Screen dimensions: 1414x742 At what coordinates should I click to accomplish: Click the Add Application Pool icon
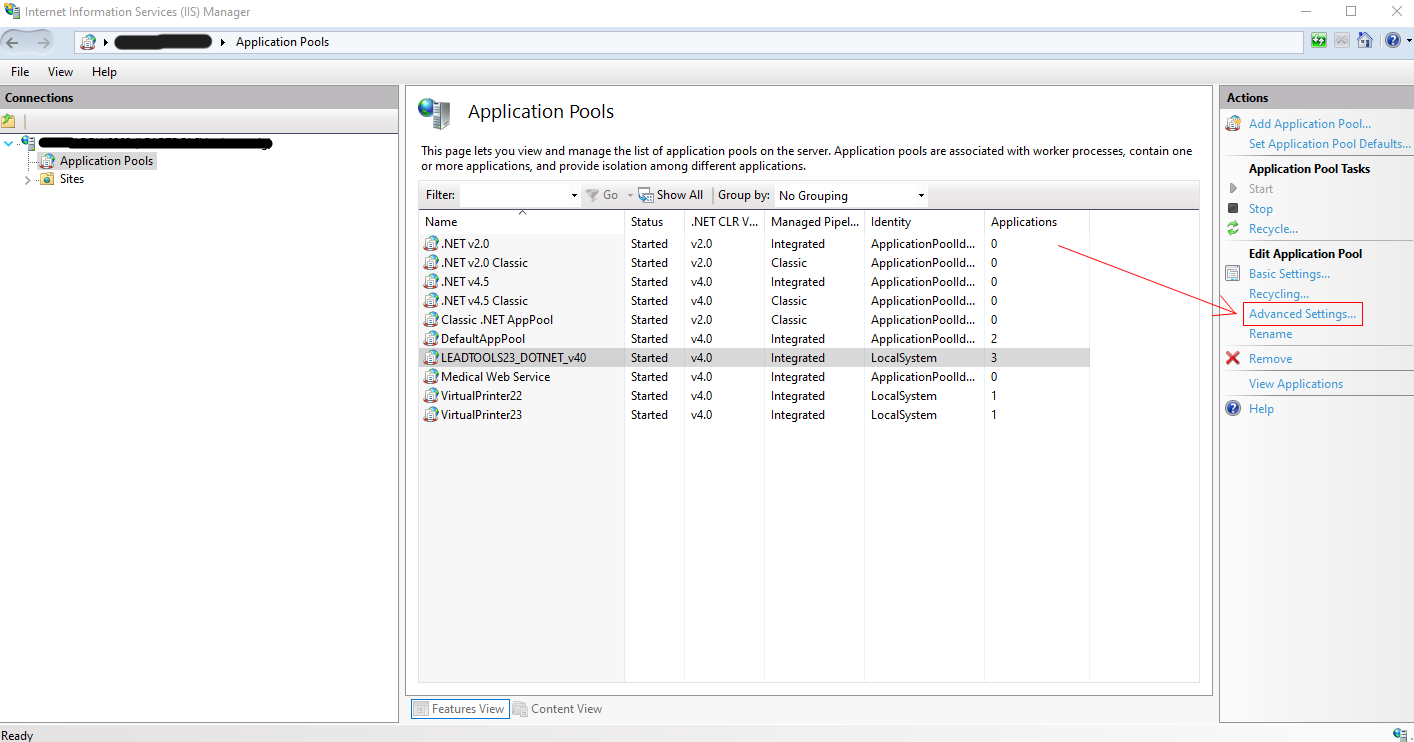[x=1233, y=123]
